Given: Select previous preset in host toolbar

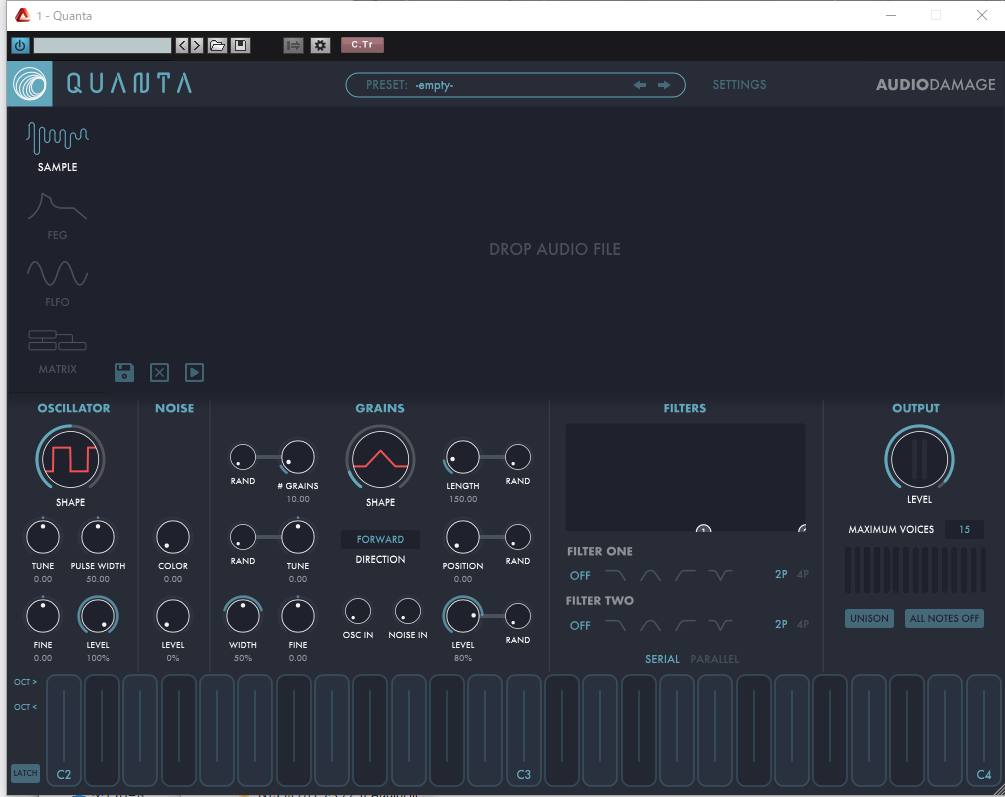Looking at the screenshot, I should point(183,46).
